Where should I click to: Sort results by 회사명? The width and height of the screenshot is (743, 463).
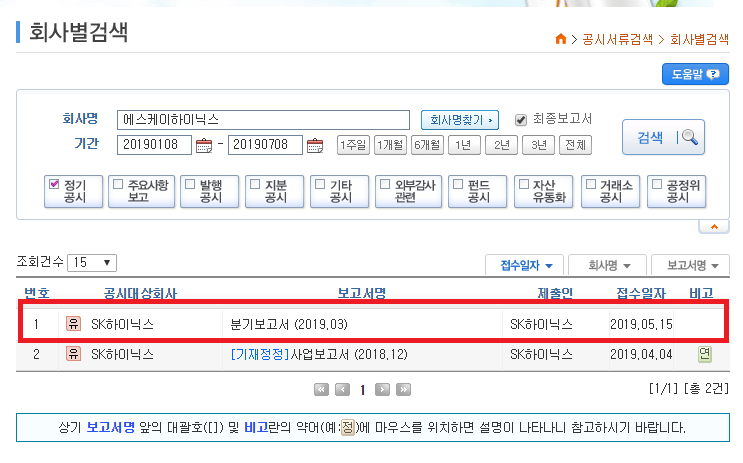pyautogui.click(x=607, y=265)
